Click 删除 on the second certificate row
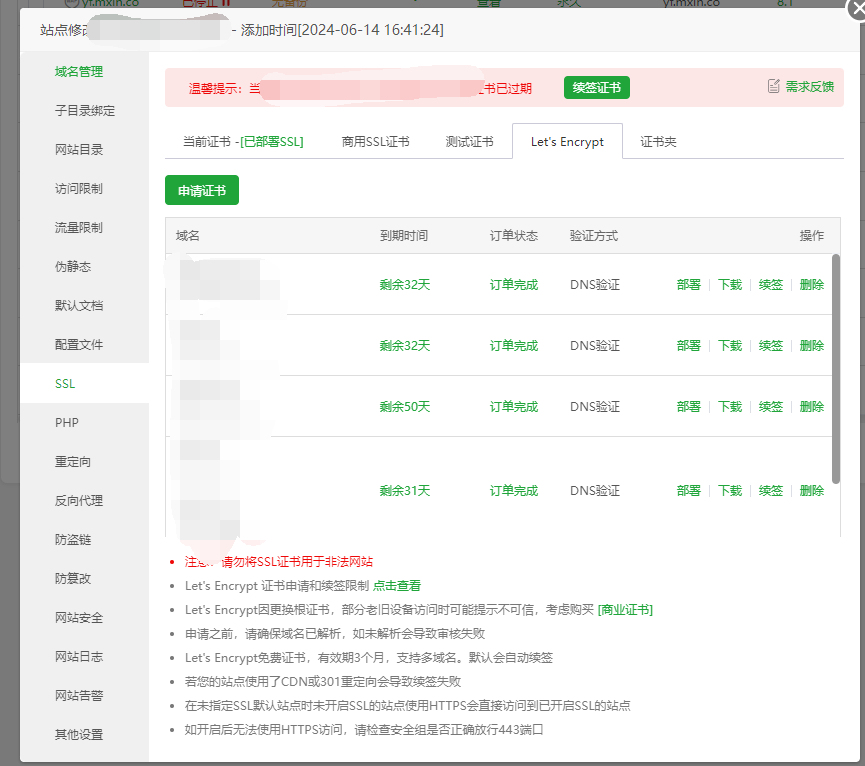This screenshot has height=766, width=865. point(812,346)
